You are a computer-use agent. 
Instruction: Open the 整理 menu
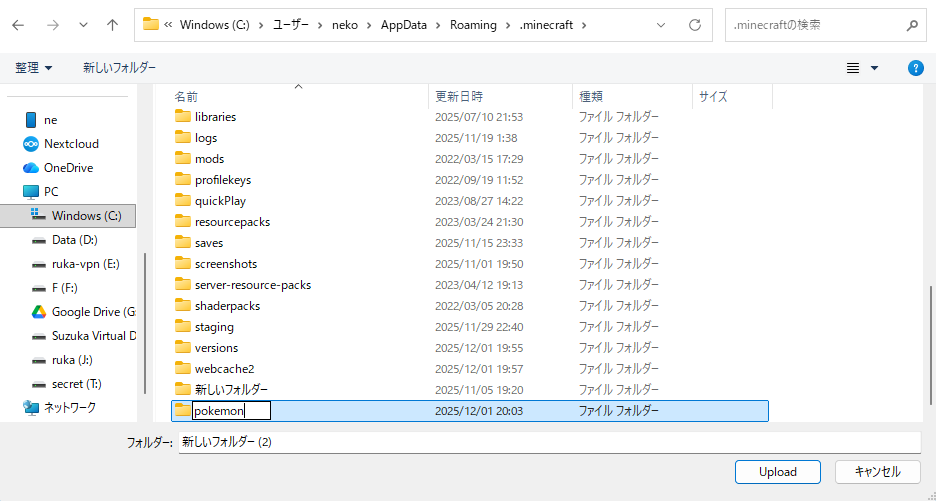pyautogui.click(x=33, y=68)
